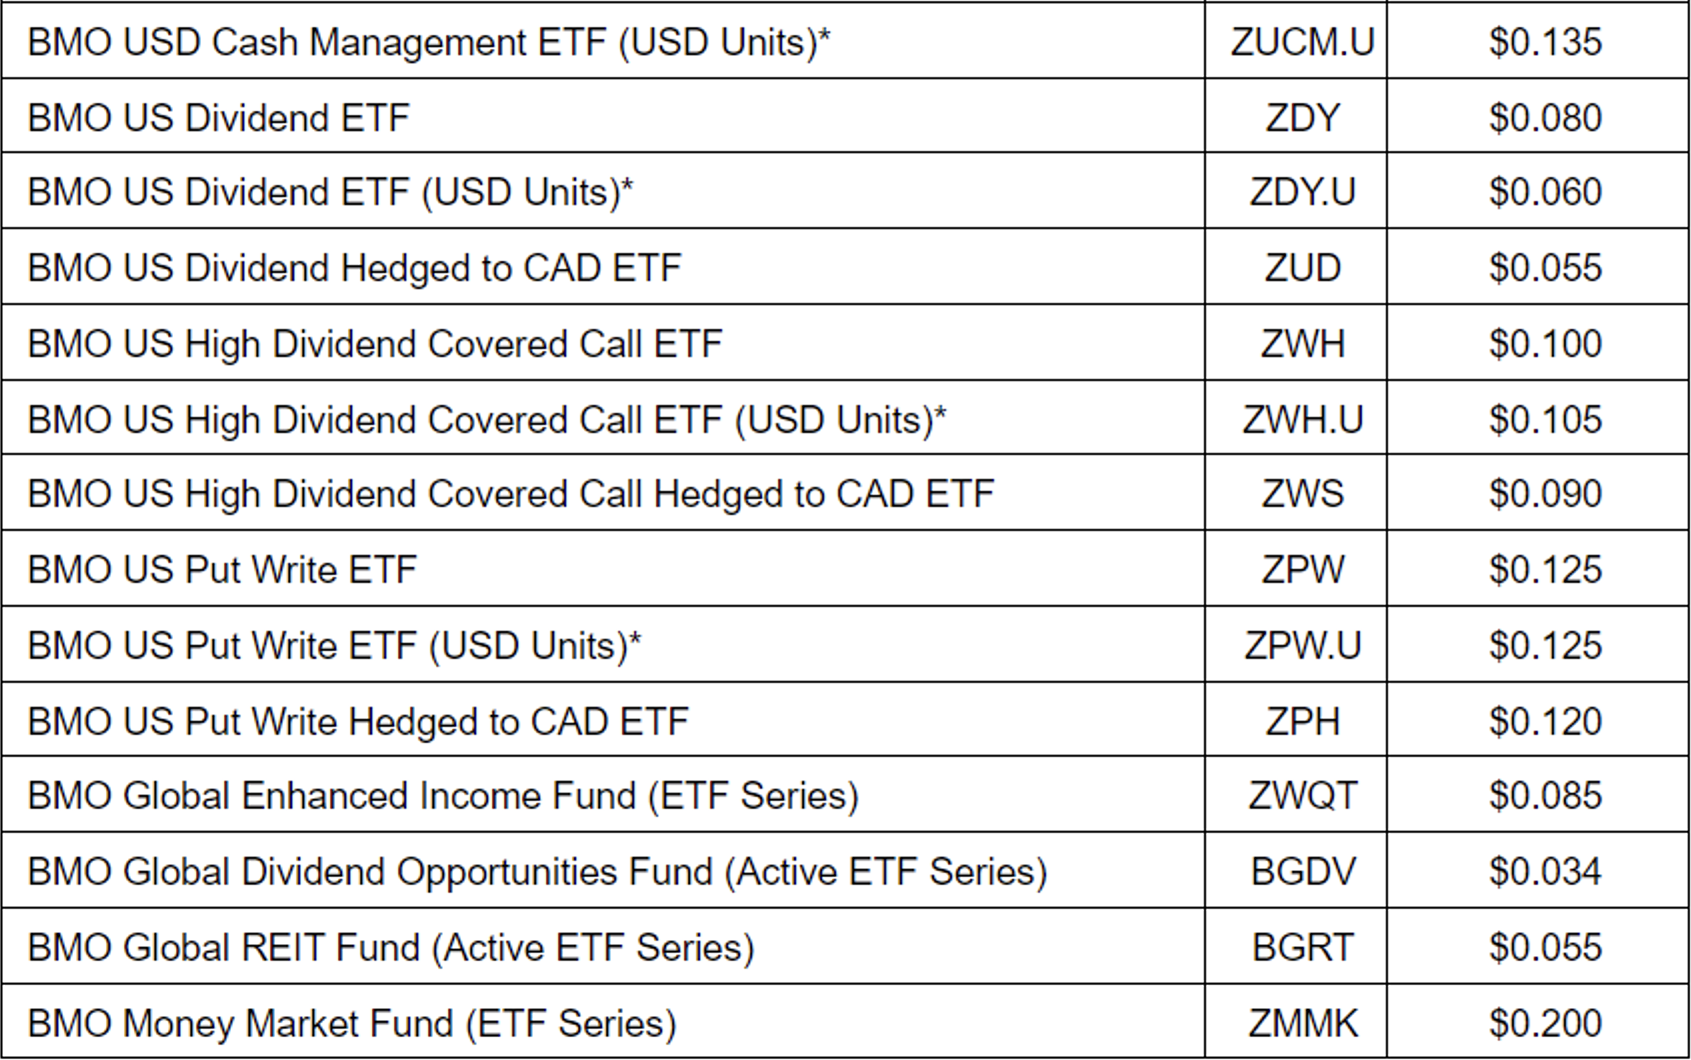Image resolution: width=1691 pixels, height=1060 pixels.
Task: Select the ZWQT ticker cell
Action: coord(1302,796)
